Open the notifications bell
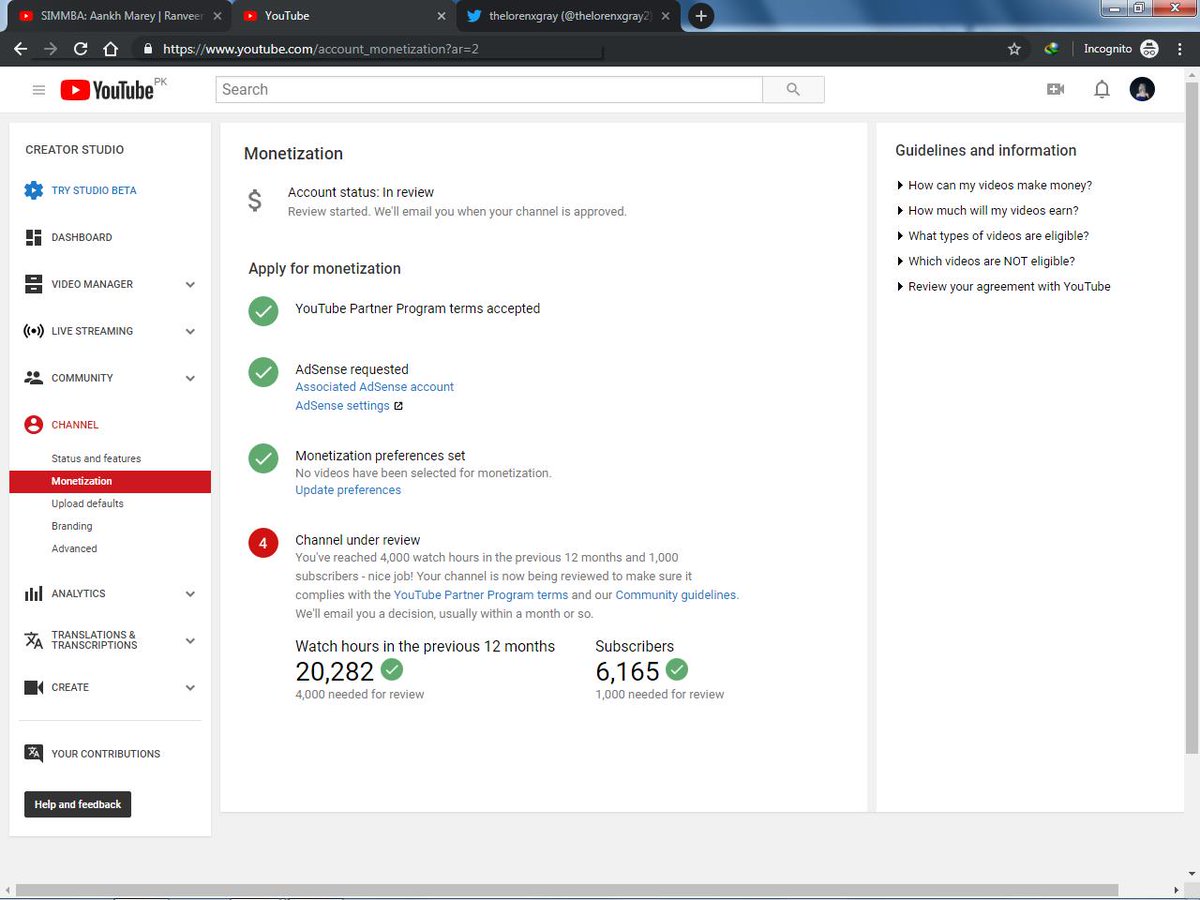The height and width of the screenshot is (900, 1200). click(x=1102, y=89)
